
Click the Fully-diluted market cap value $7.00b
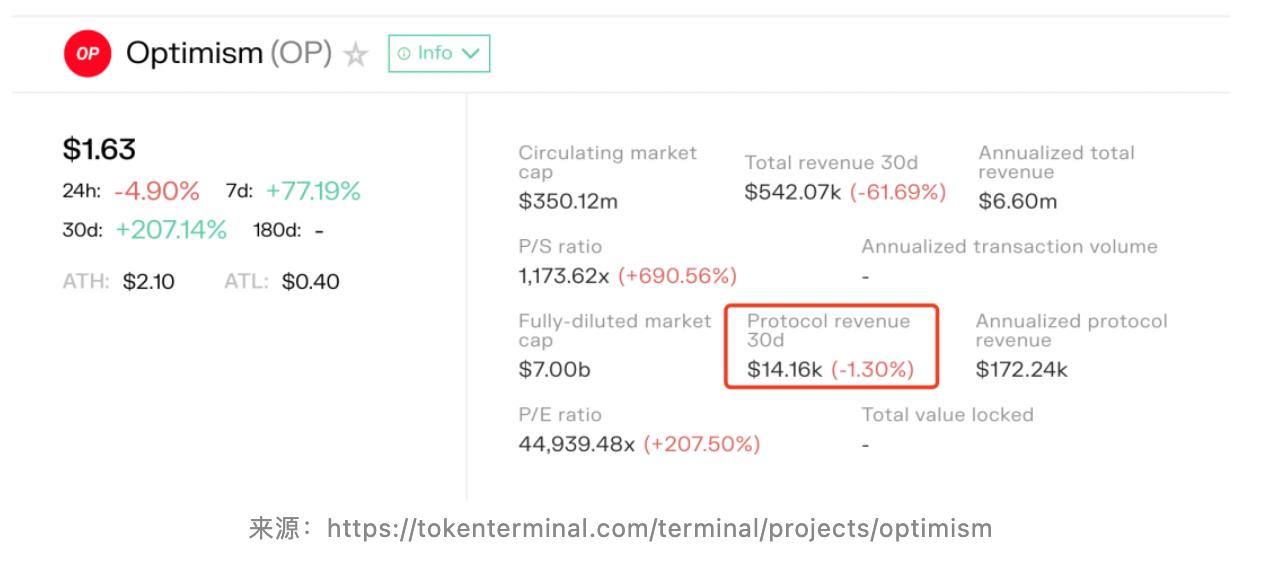click(x=554, y=369)
